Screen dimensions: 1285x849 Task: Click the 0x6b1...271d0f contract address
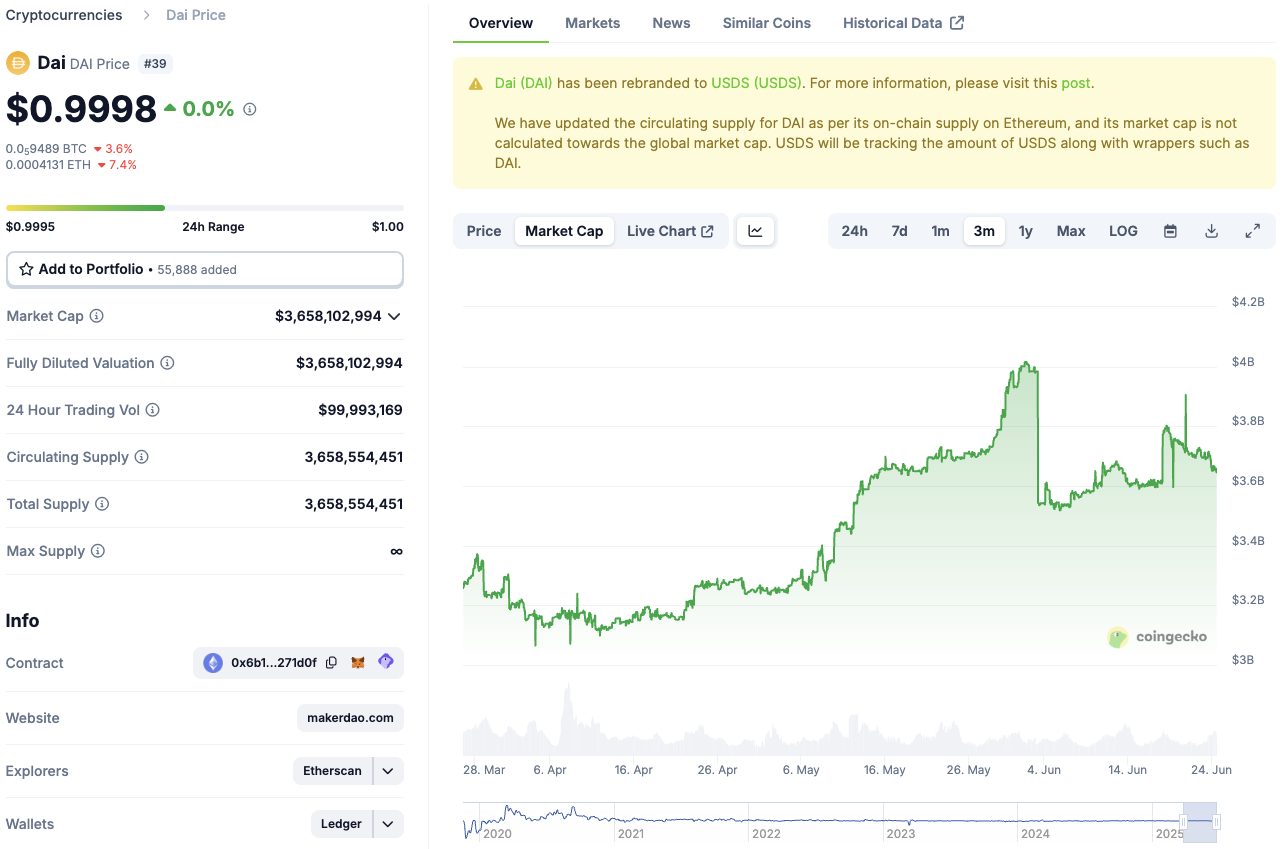pyautogui.click(x=274, y=663)
